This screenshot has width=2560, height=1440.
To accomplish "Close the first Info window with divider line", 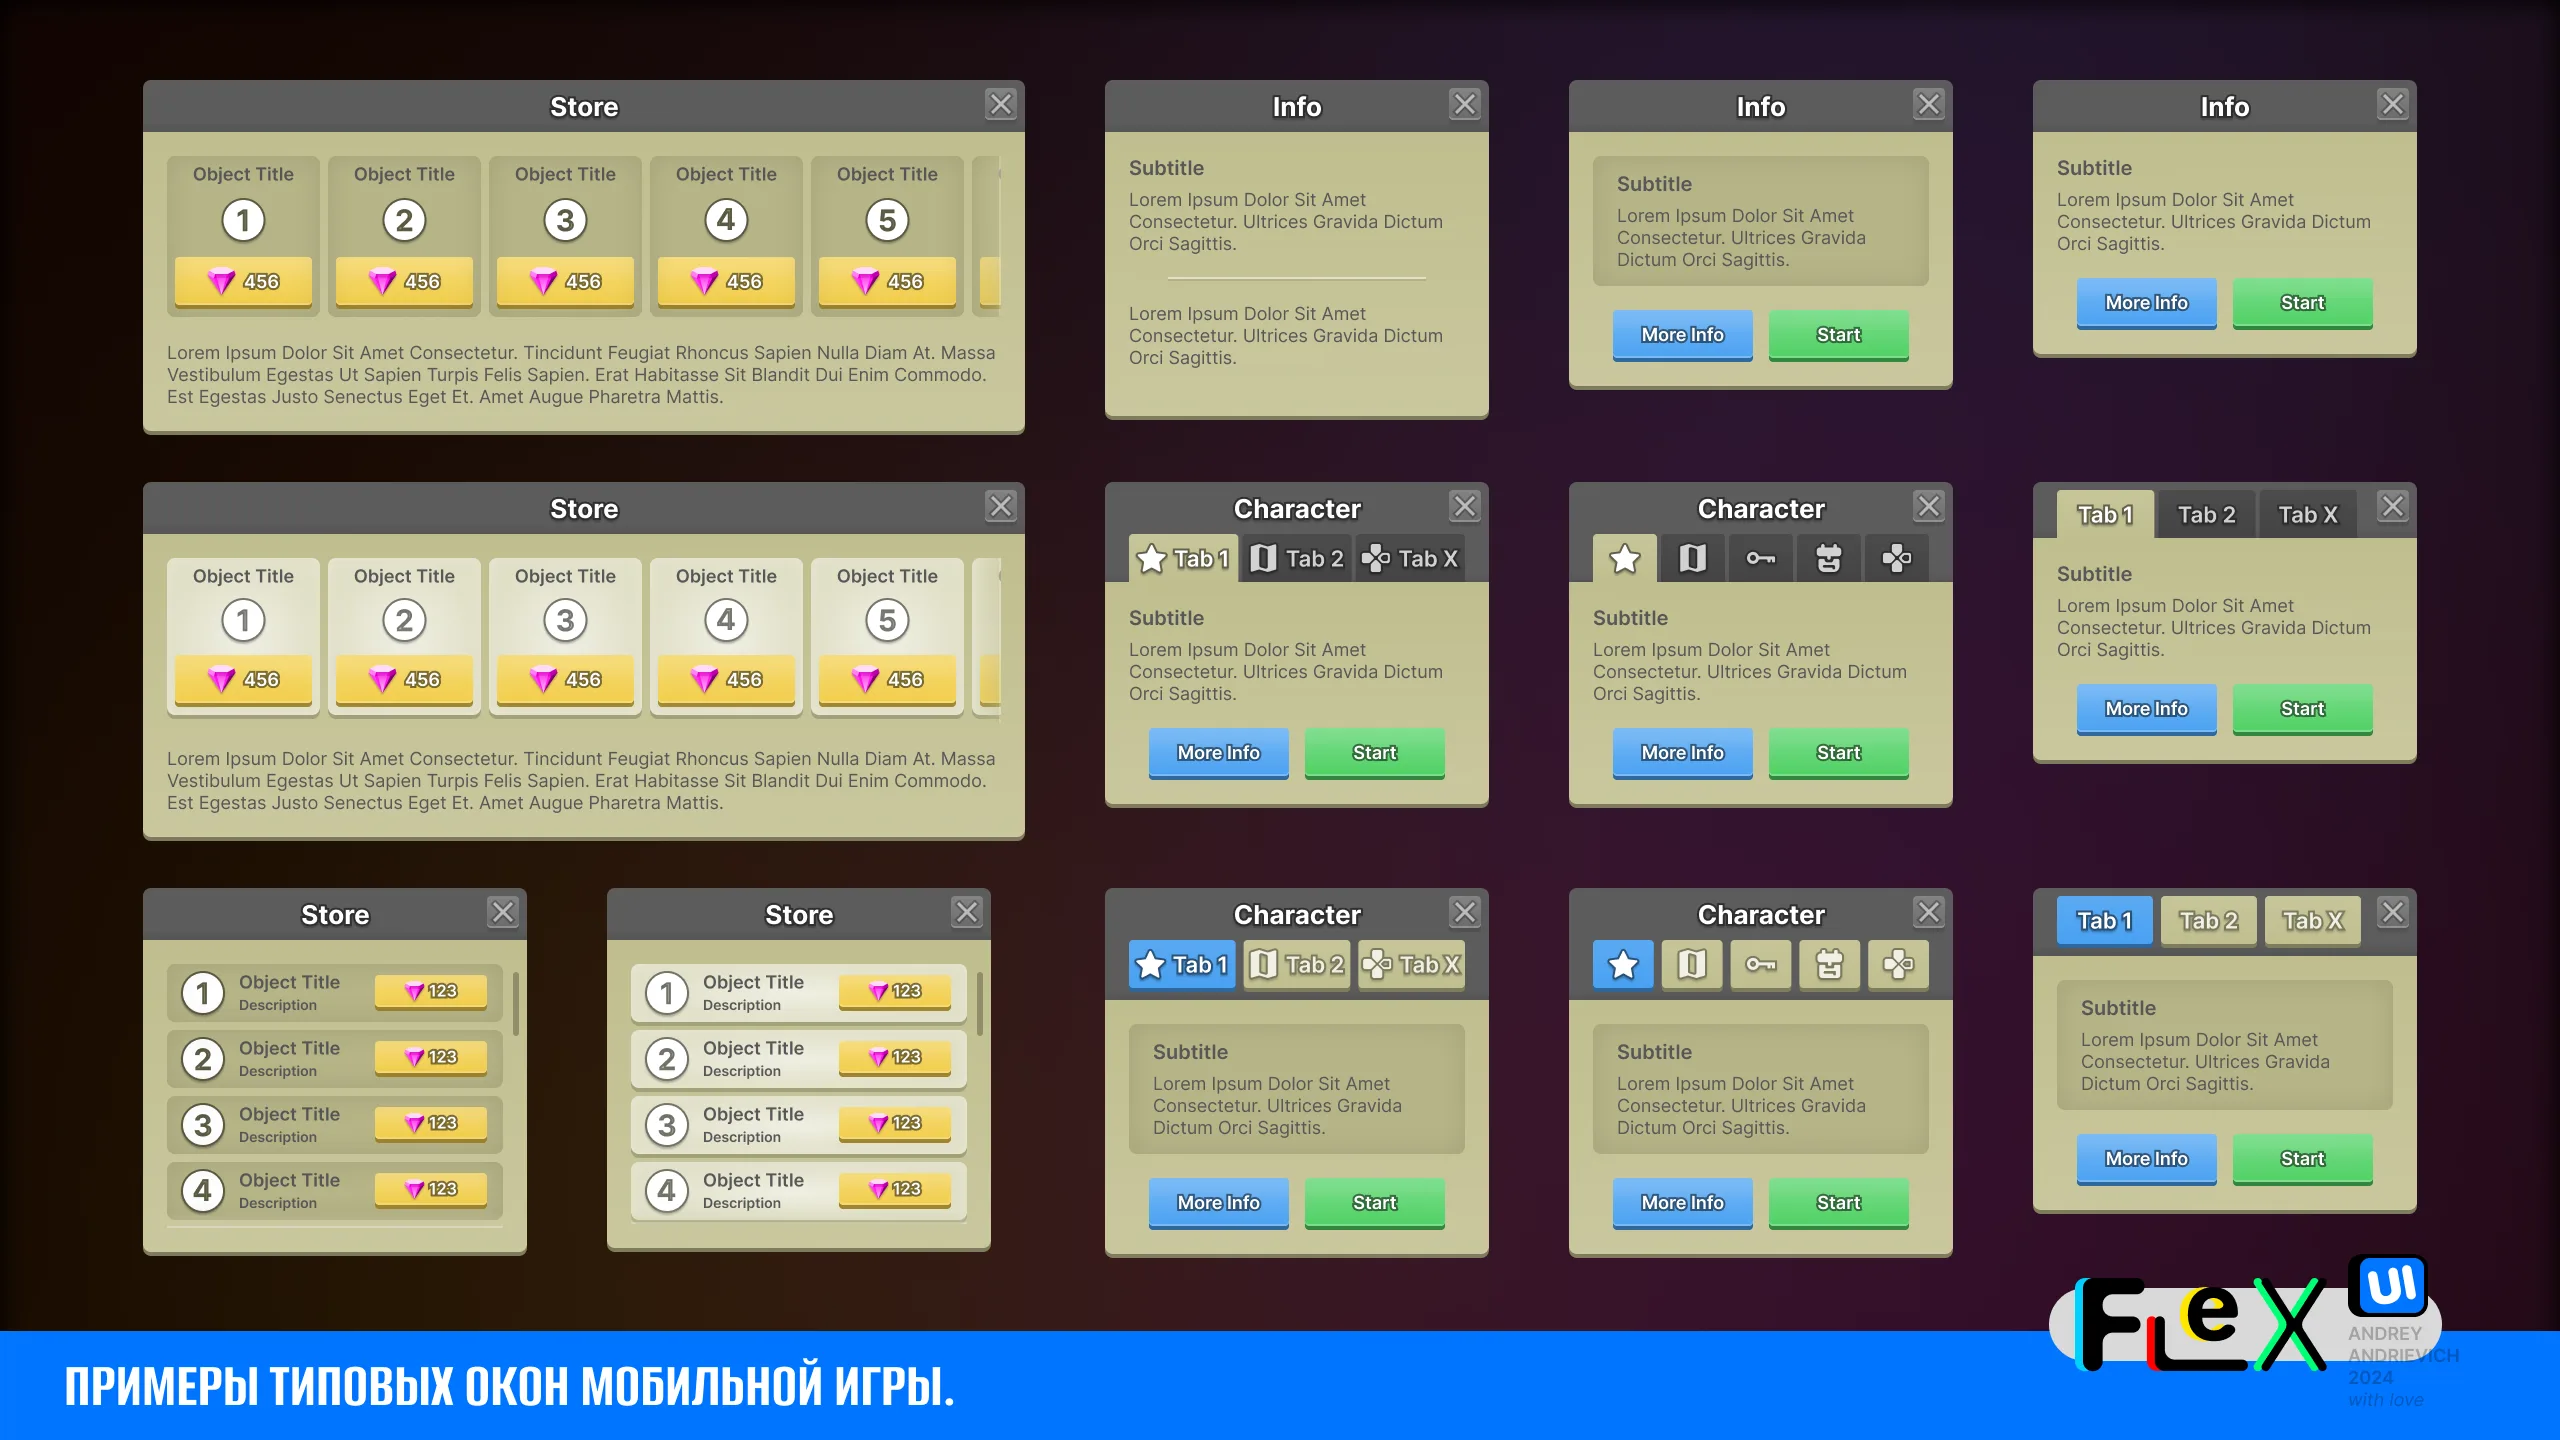I will (x=1464, y=104).
